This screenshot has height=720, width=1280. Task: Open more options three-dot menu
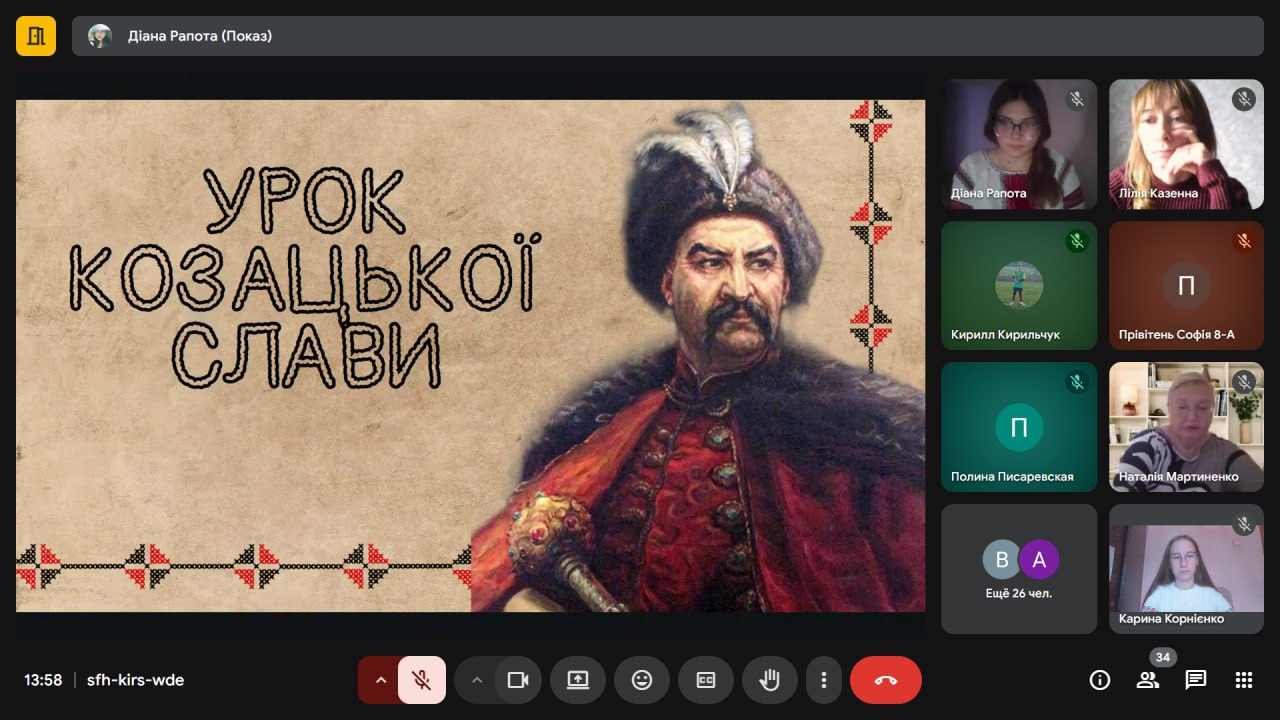pos(824,680)
